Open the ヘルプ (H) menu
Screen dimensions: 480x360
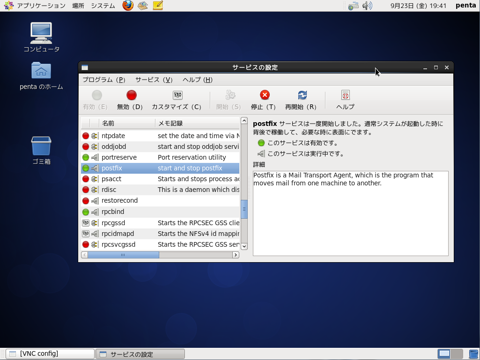click(x=197, y=80)
